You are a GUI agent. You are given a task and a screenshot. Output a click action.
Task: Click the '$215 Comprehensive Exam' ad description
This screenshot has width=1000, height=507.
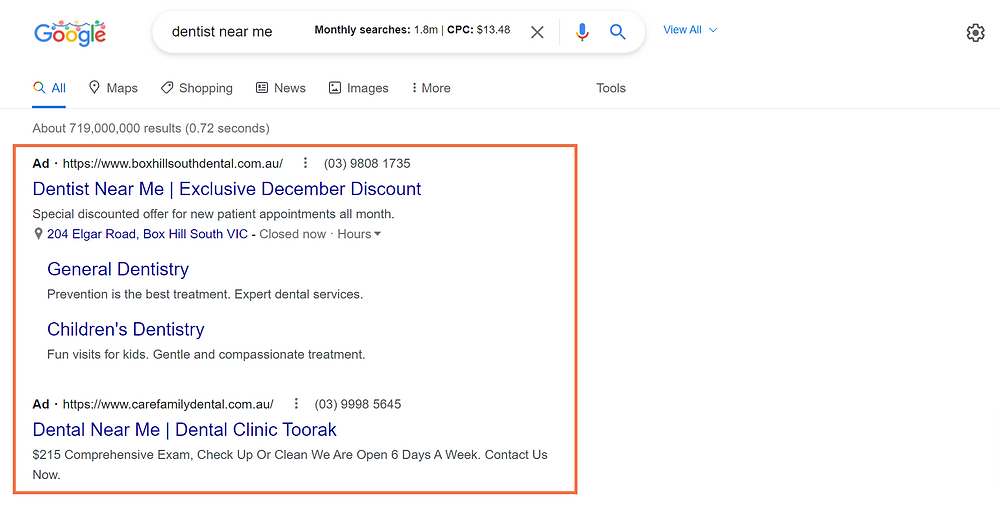290,464
